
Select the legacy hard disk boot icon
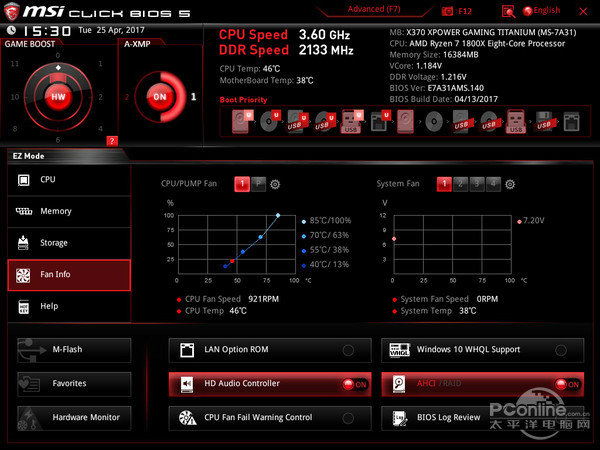pos(405,121)
